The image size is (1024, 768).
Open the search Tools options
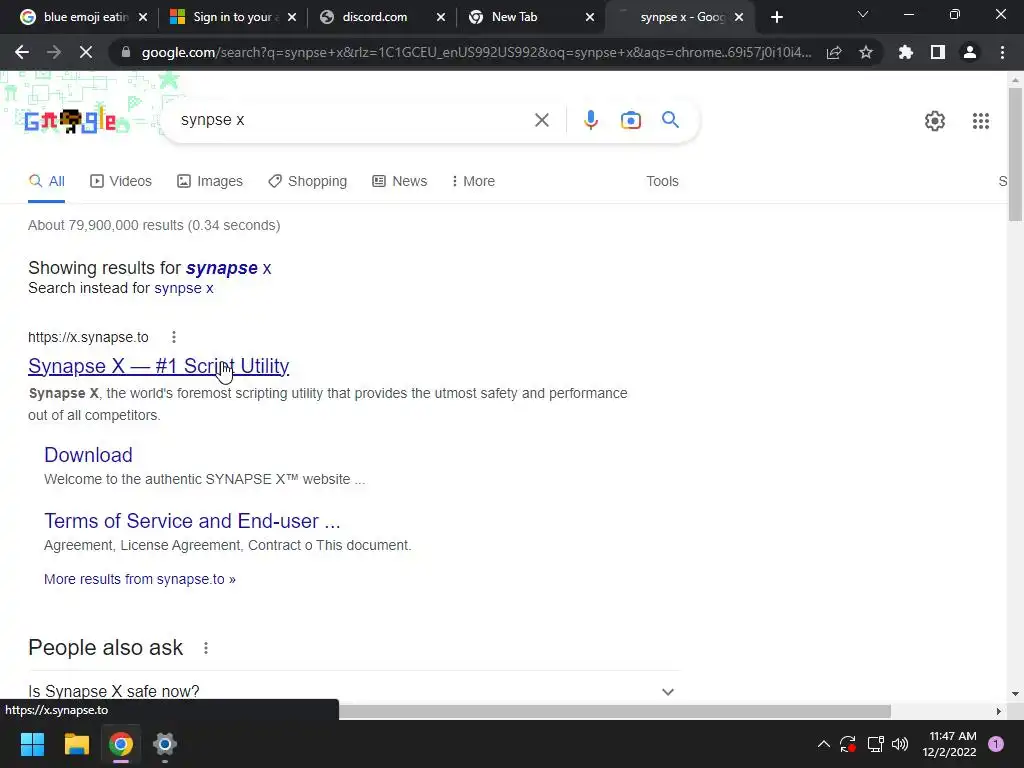point(662,181)
